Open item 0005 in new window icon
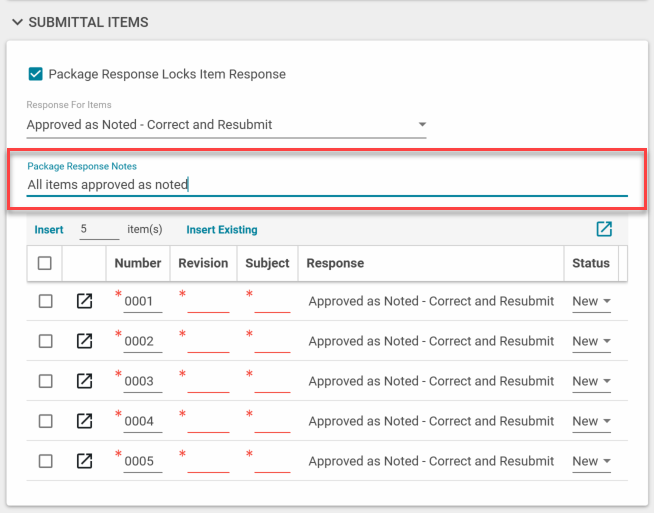Image resolution: width=654 pixels, height=513 pixels. click(85, 461)
